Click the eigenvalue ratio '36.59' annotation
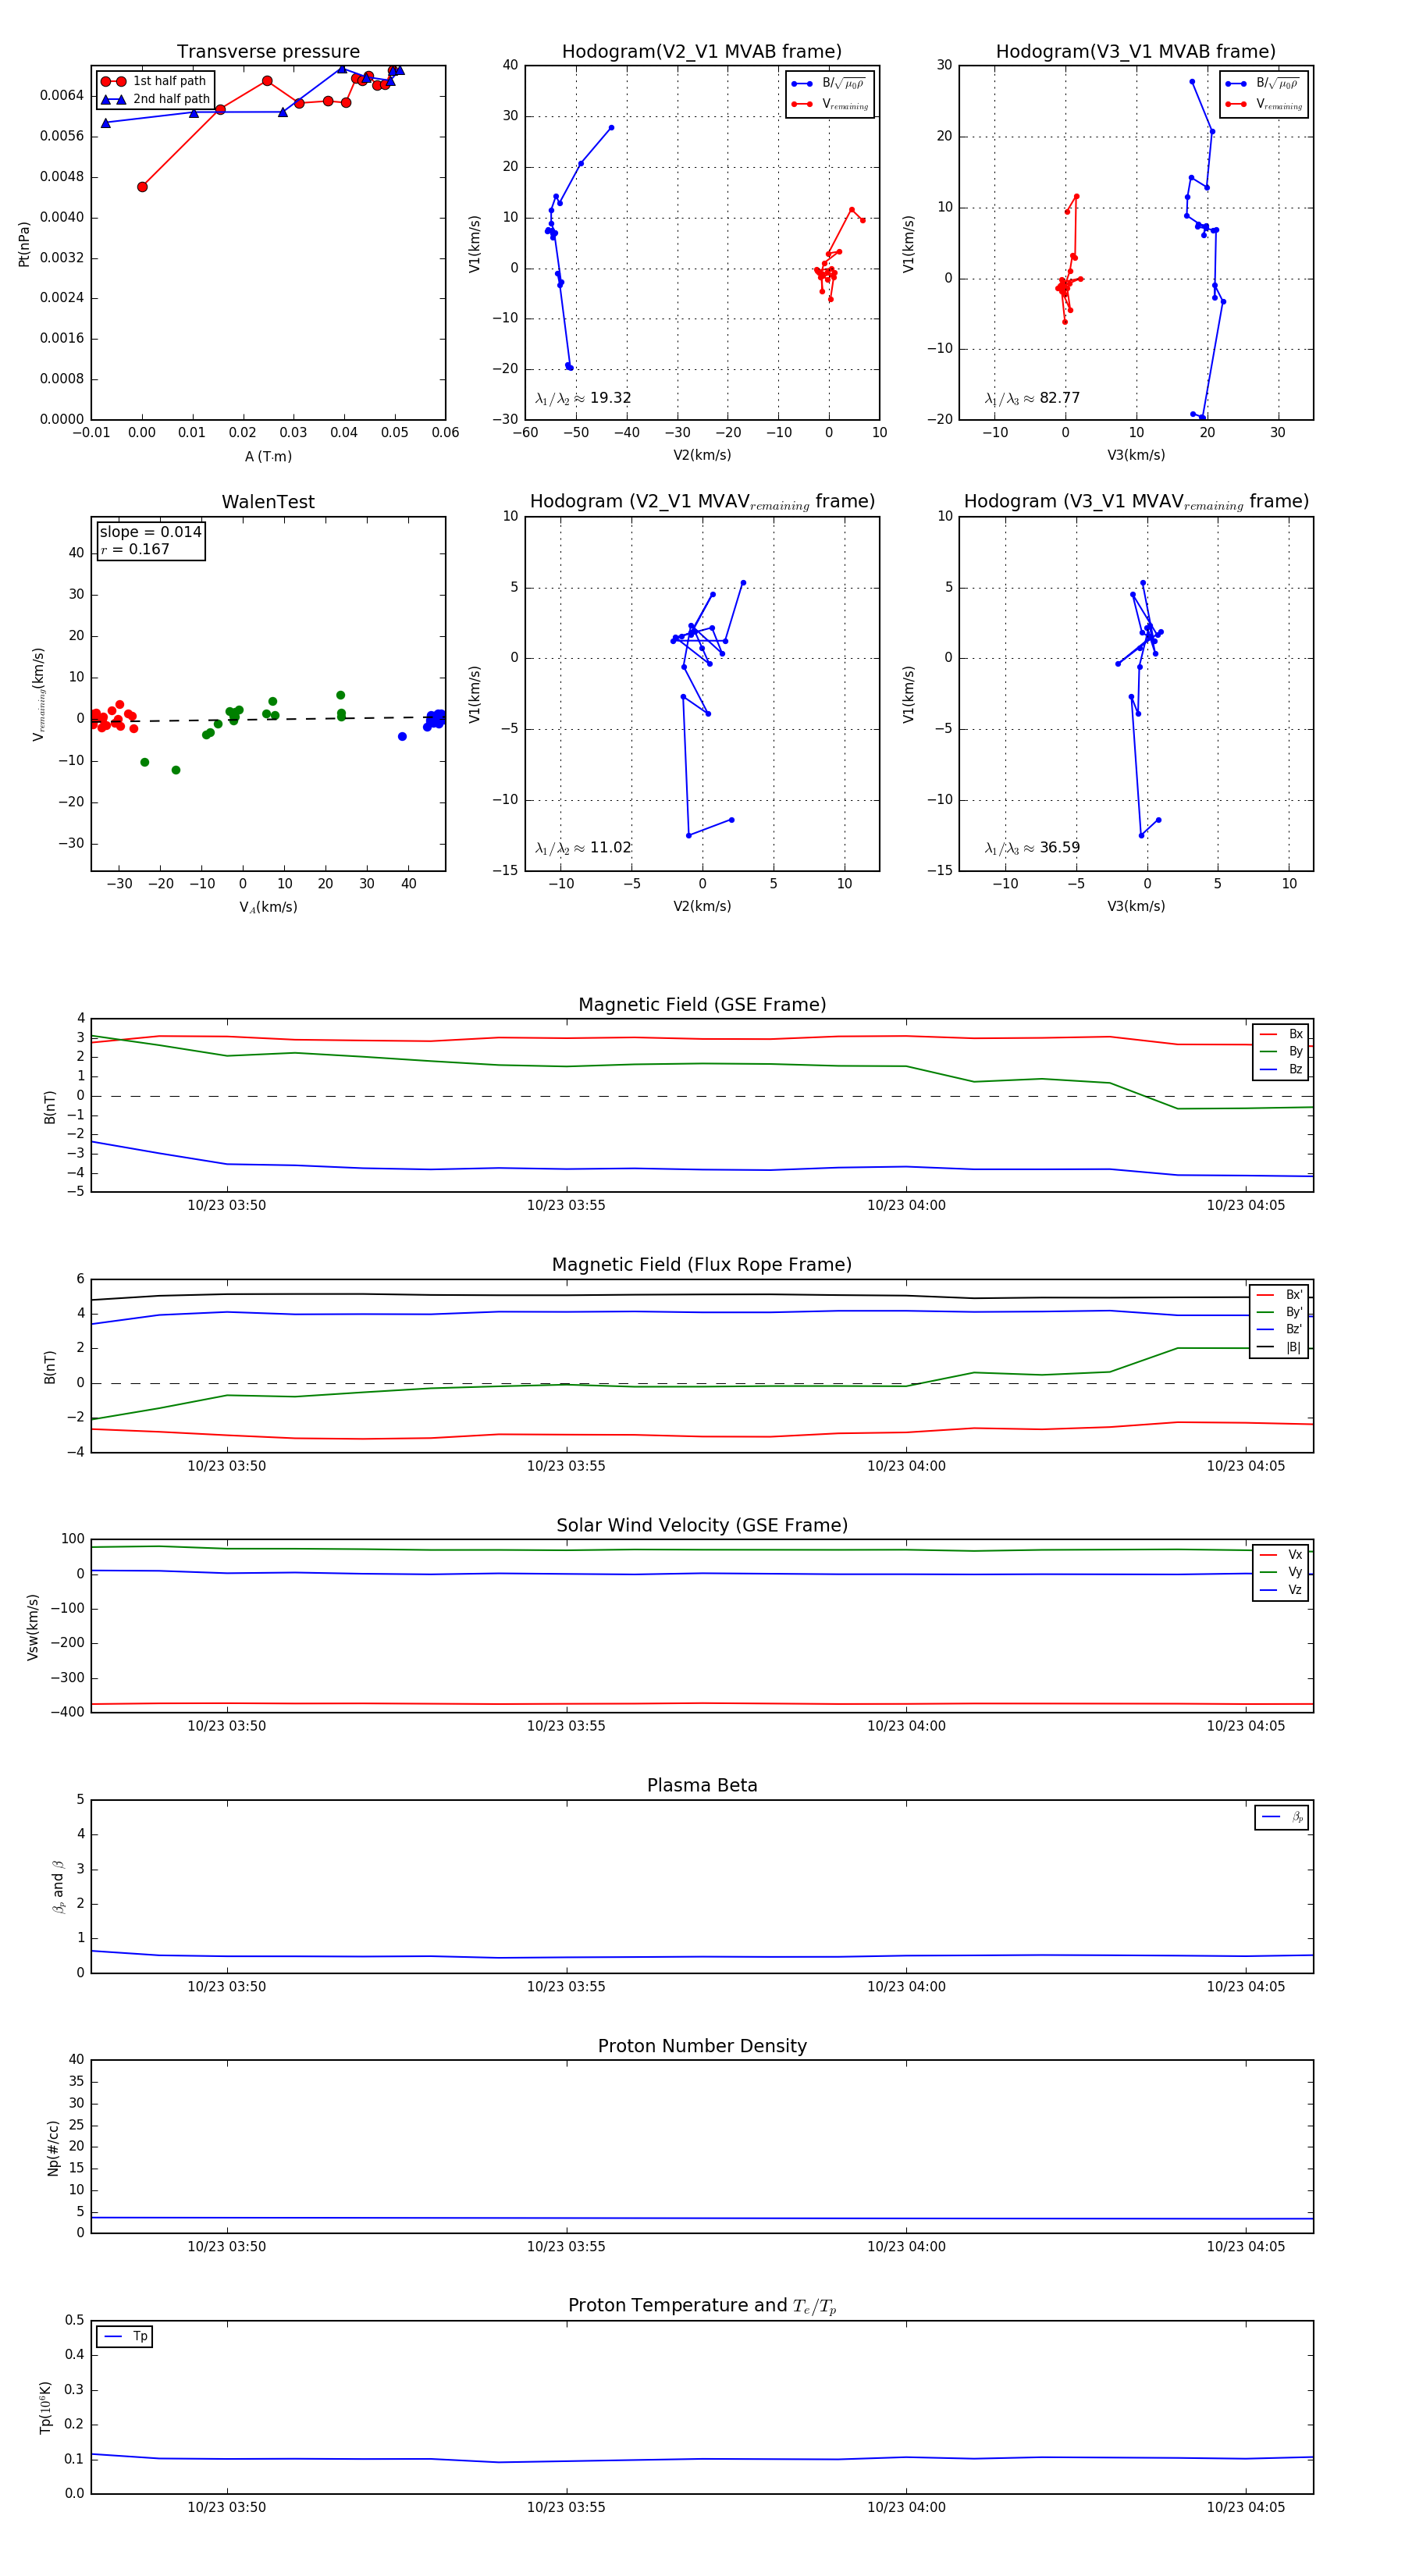This screenshot has height=2576, width=1405. [1032, 848]
